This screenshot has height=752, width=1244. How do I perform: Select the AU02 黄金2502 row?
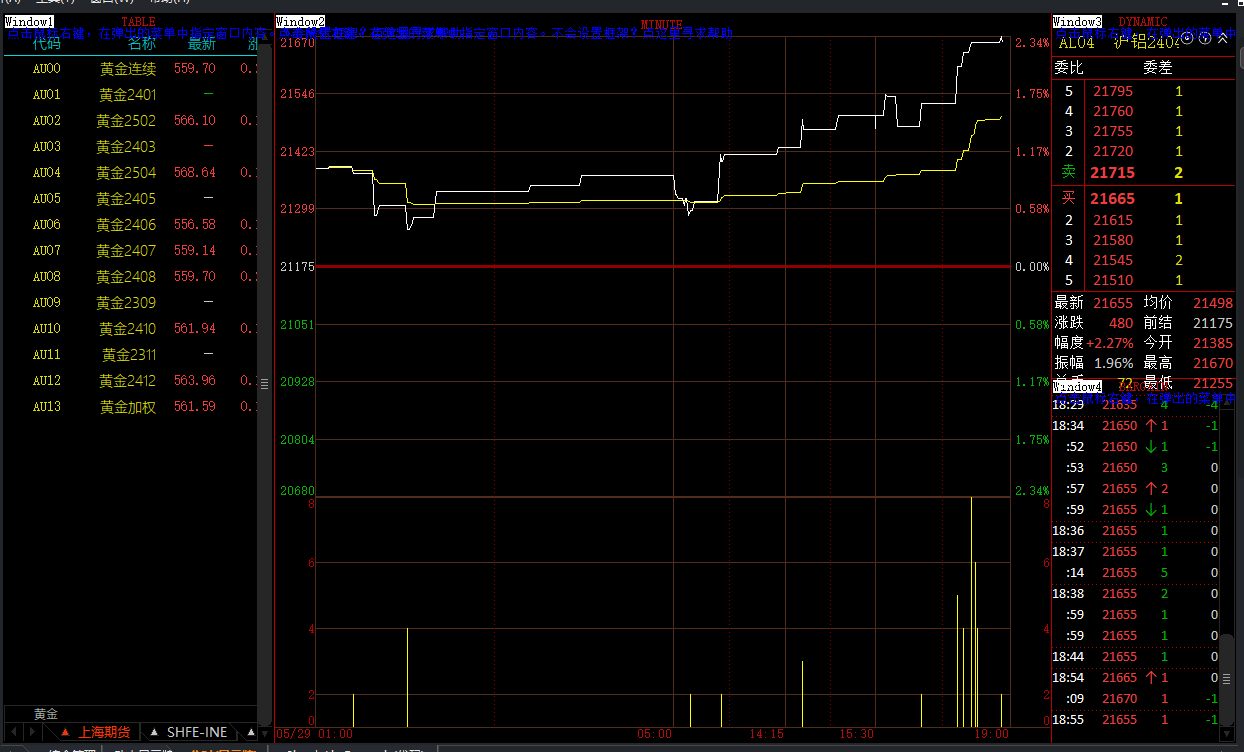click(130, 120)
